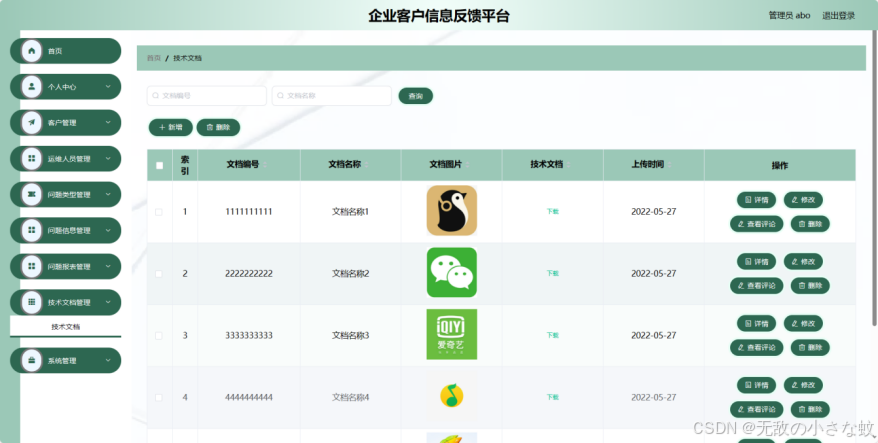Click the home icon beside 首页
This screenshot has width=878, height=443.
(31, 51)
